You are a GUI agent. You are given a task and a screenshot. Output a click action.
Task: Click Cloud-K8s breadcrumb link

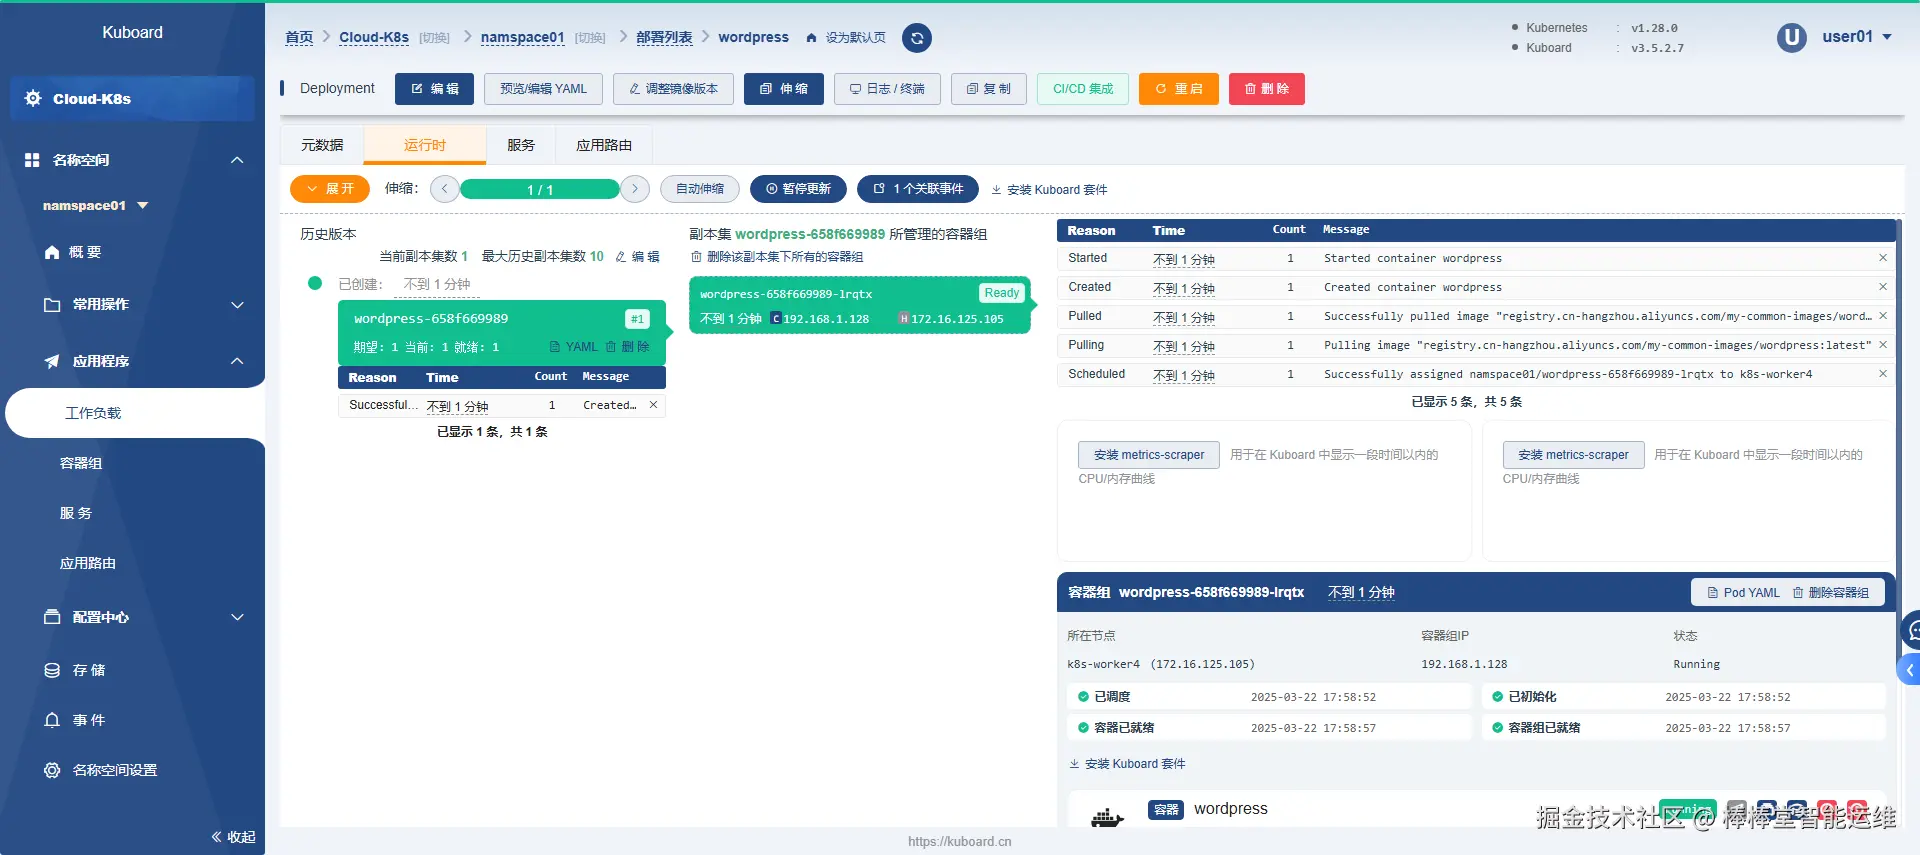pos(374,37)
